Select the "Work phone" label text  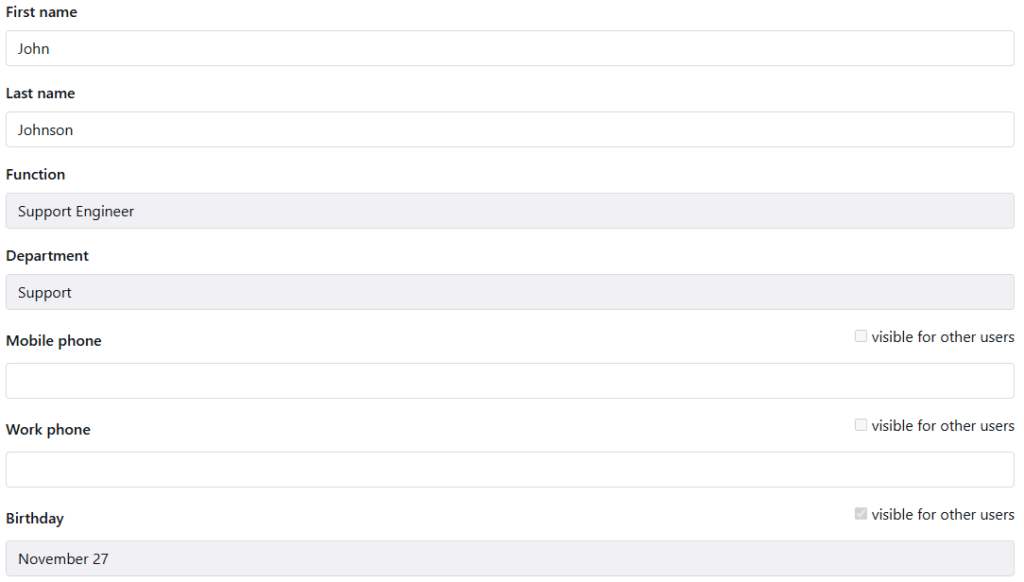[48, 430]
